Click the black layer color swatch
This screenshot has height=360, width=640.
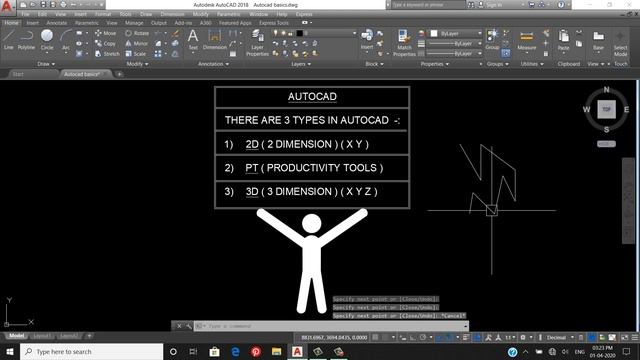click(300, 33)
